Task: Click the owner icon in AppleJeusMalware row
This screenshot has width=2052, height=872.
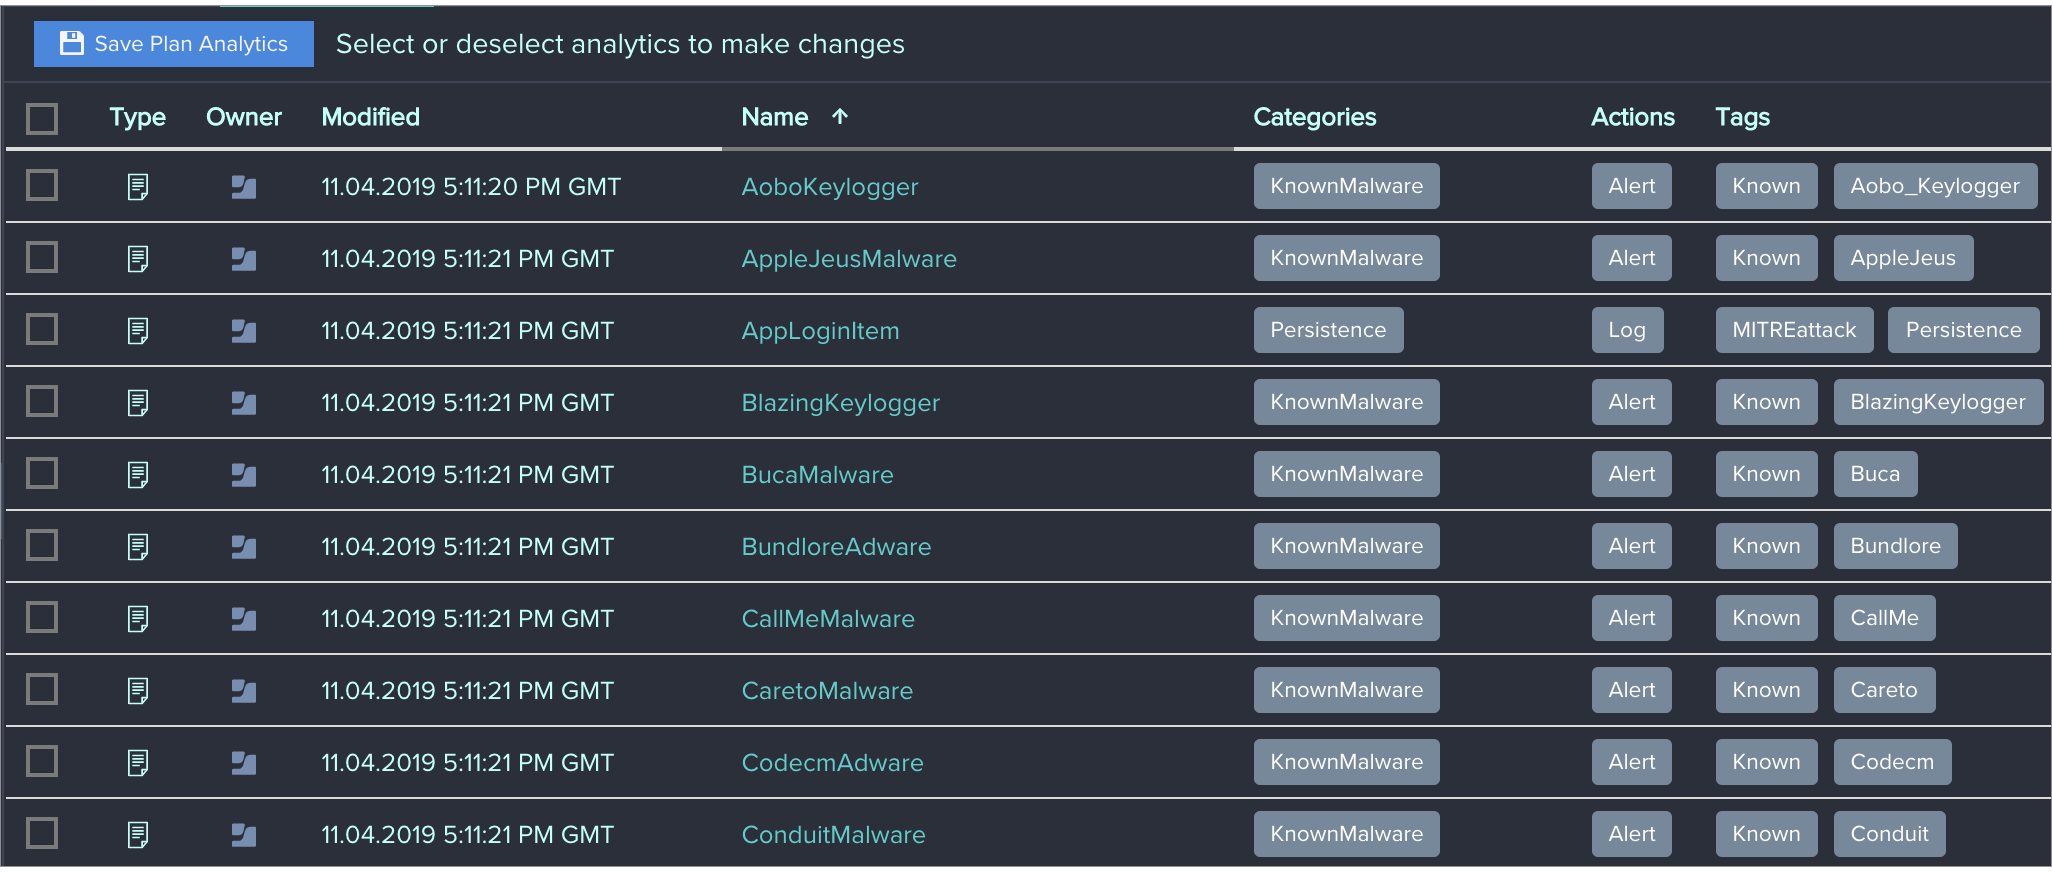Action: 244,259
